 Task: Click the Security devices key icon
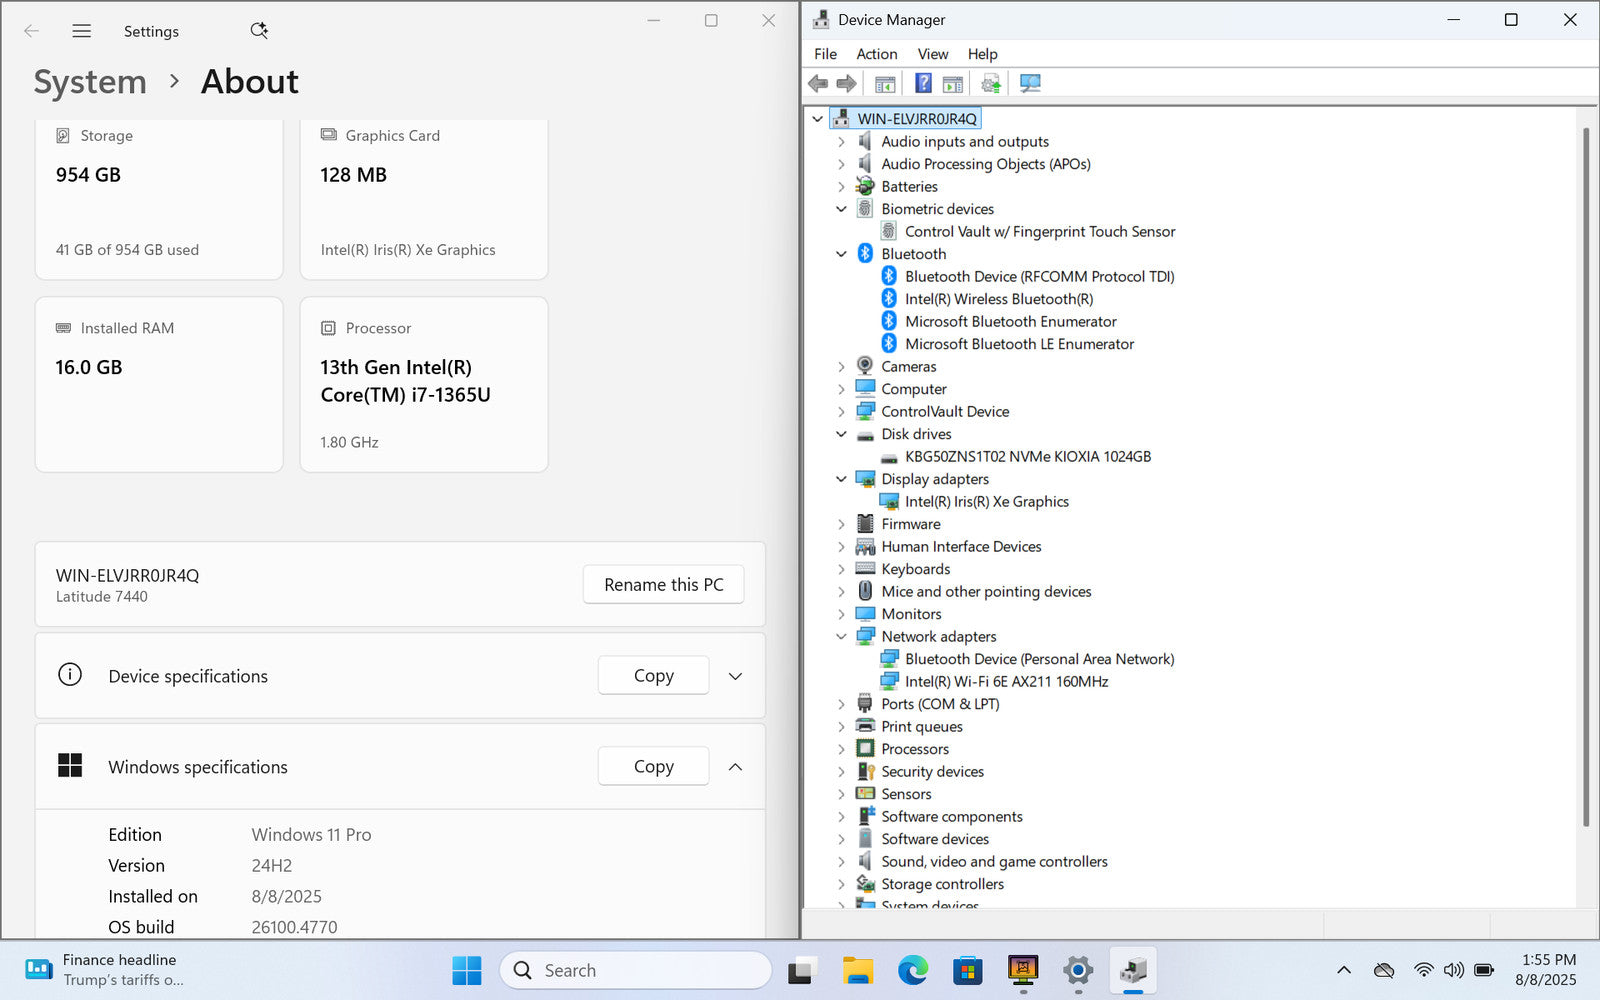pos(865,771)
